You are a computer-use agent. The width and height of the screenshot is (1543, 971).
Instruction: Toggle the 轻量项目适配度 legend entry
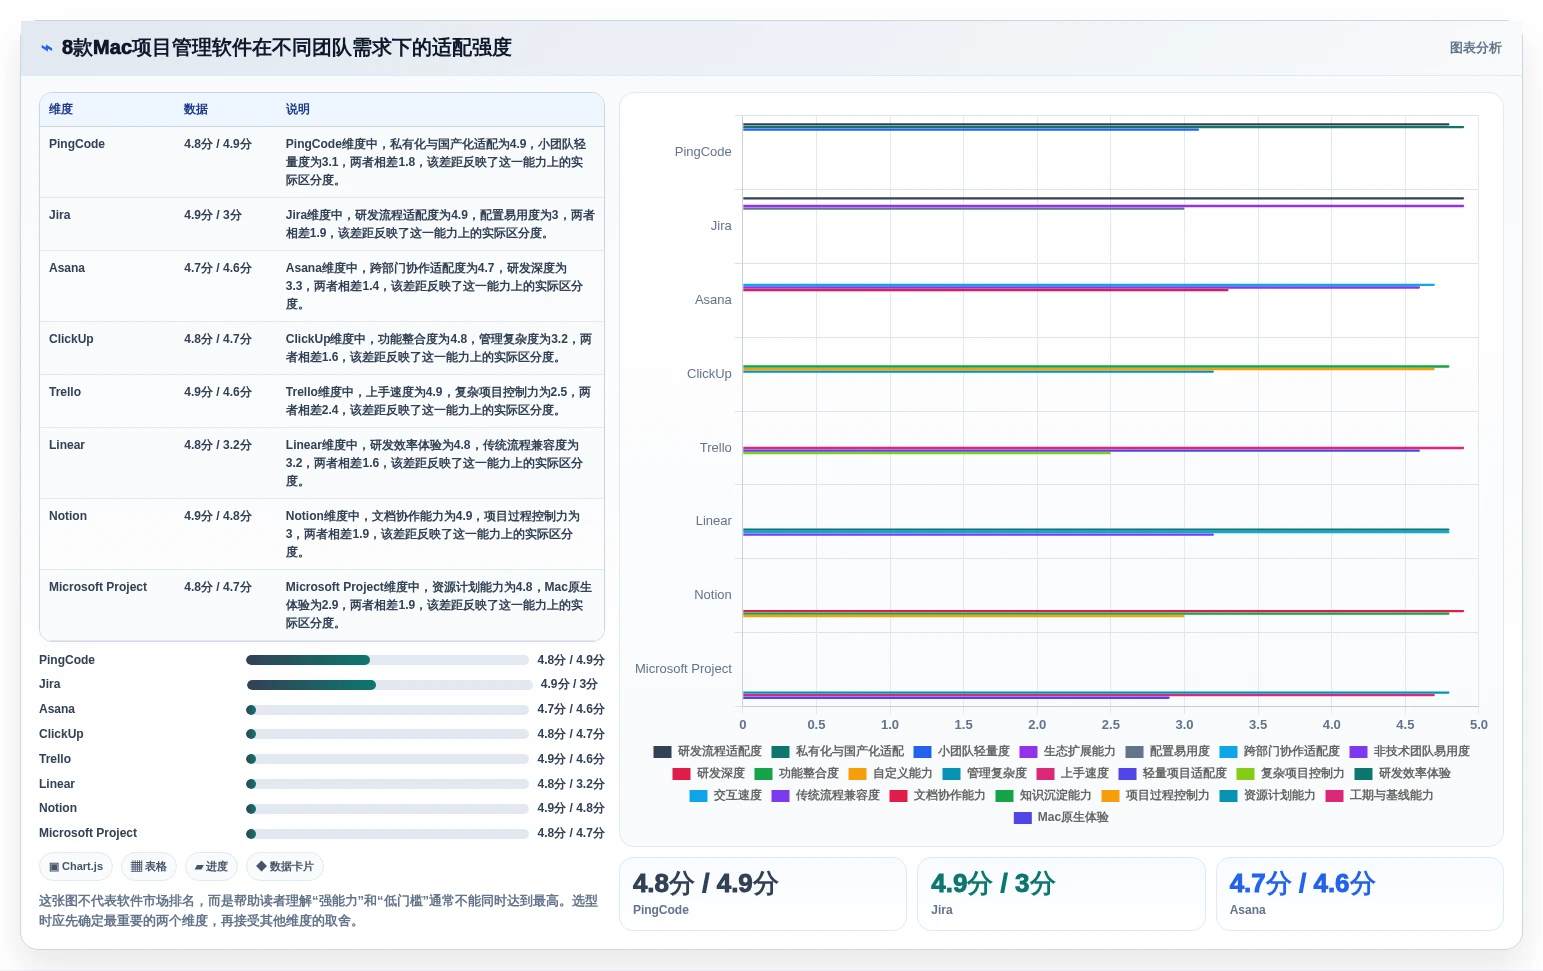[x=1173, y=773]
